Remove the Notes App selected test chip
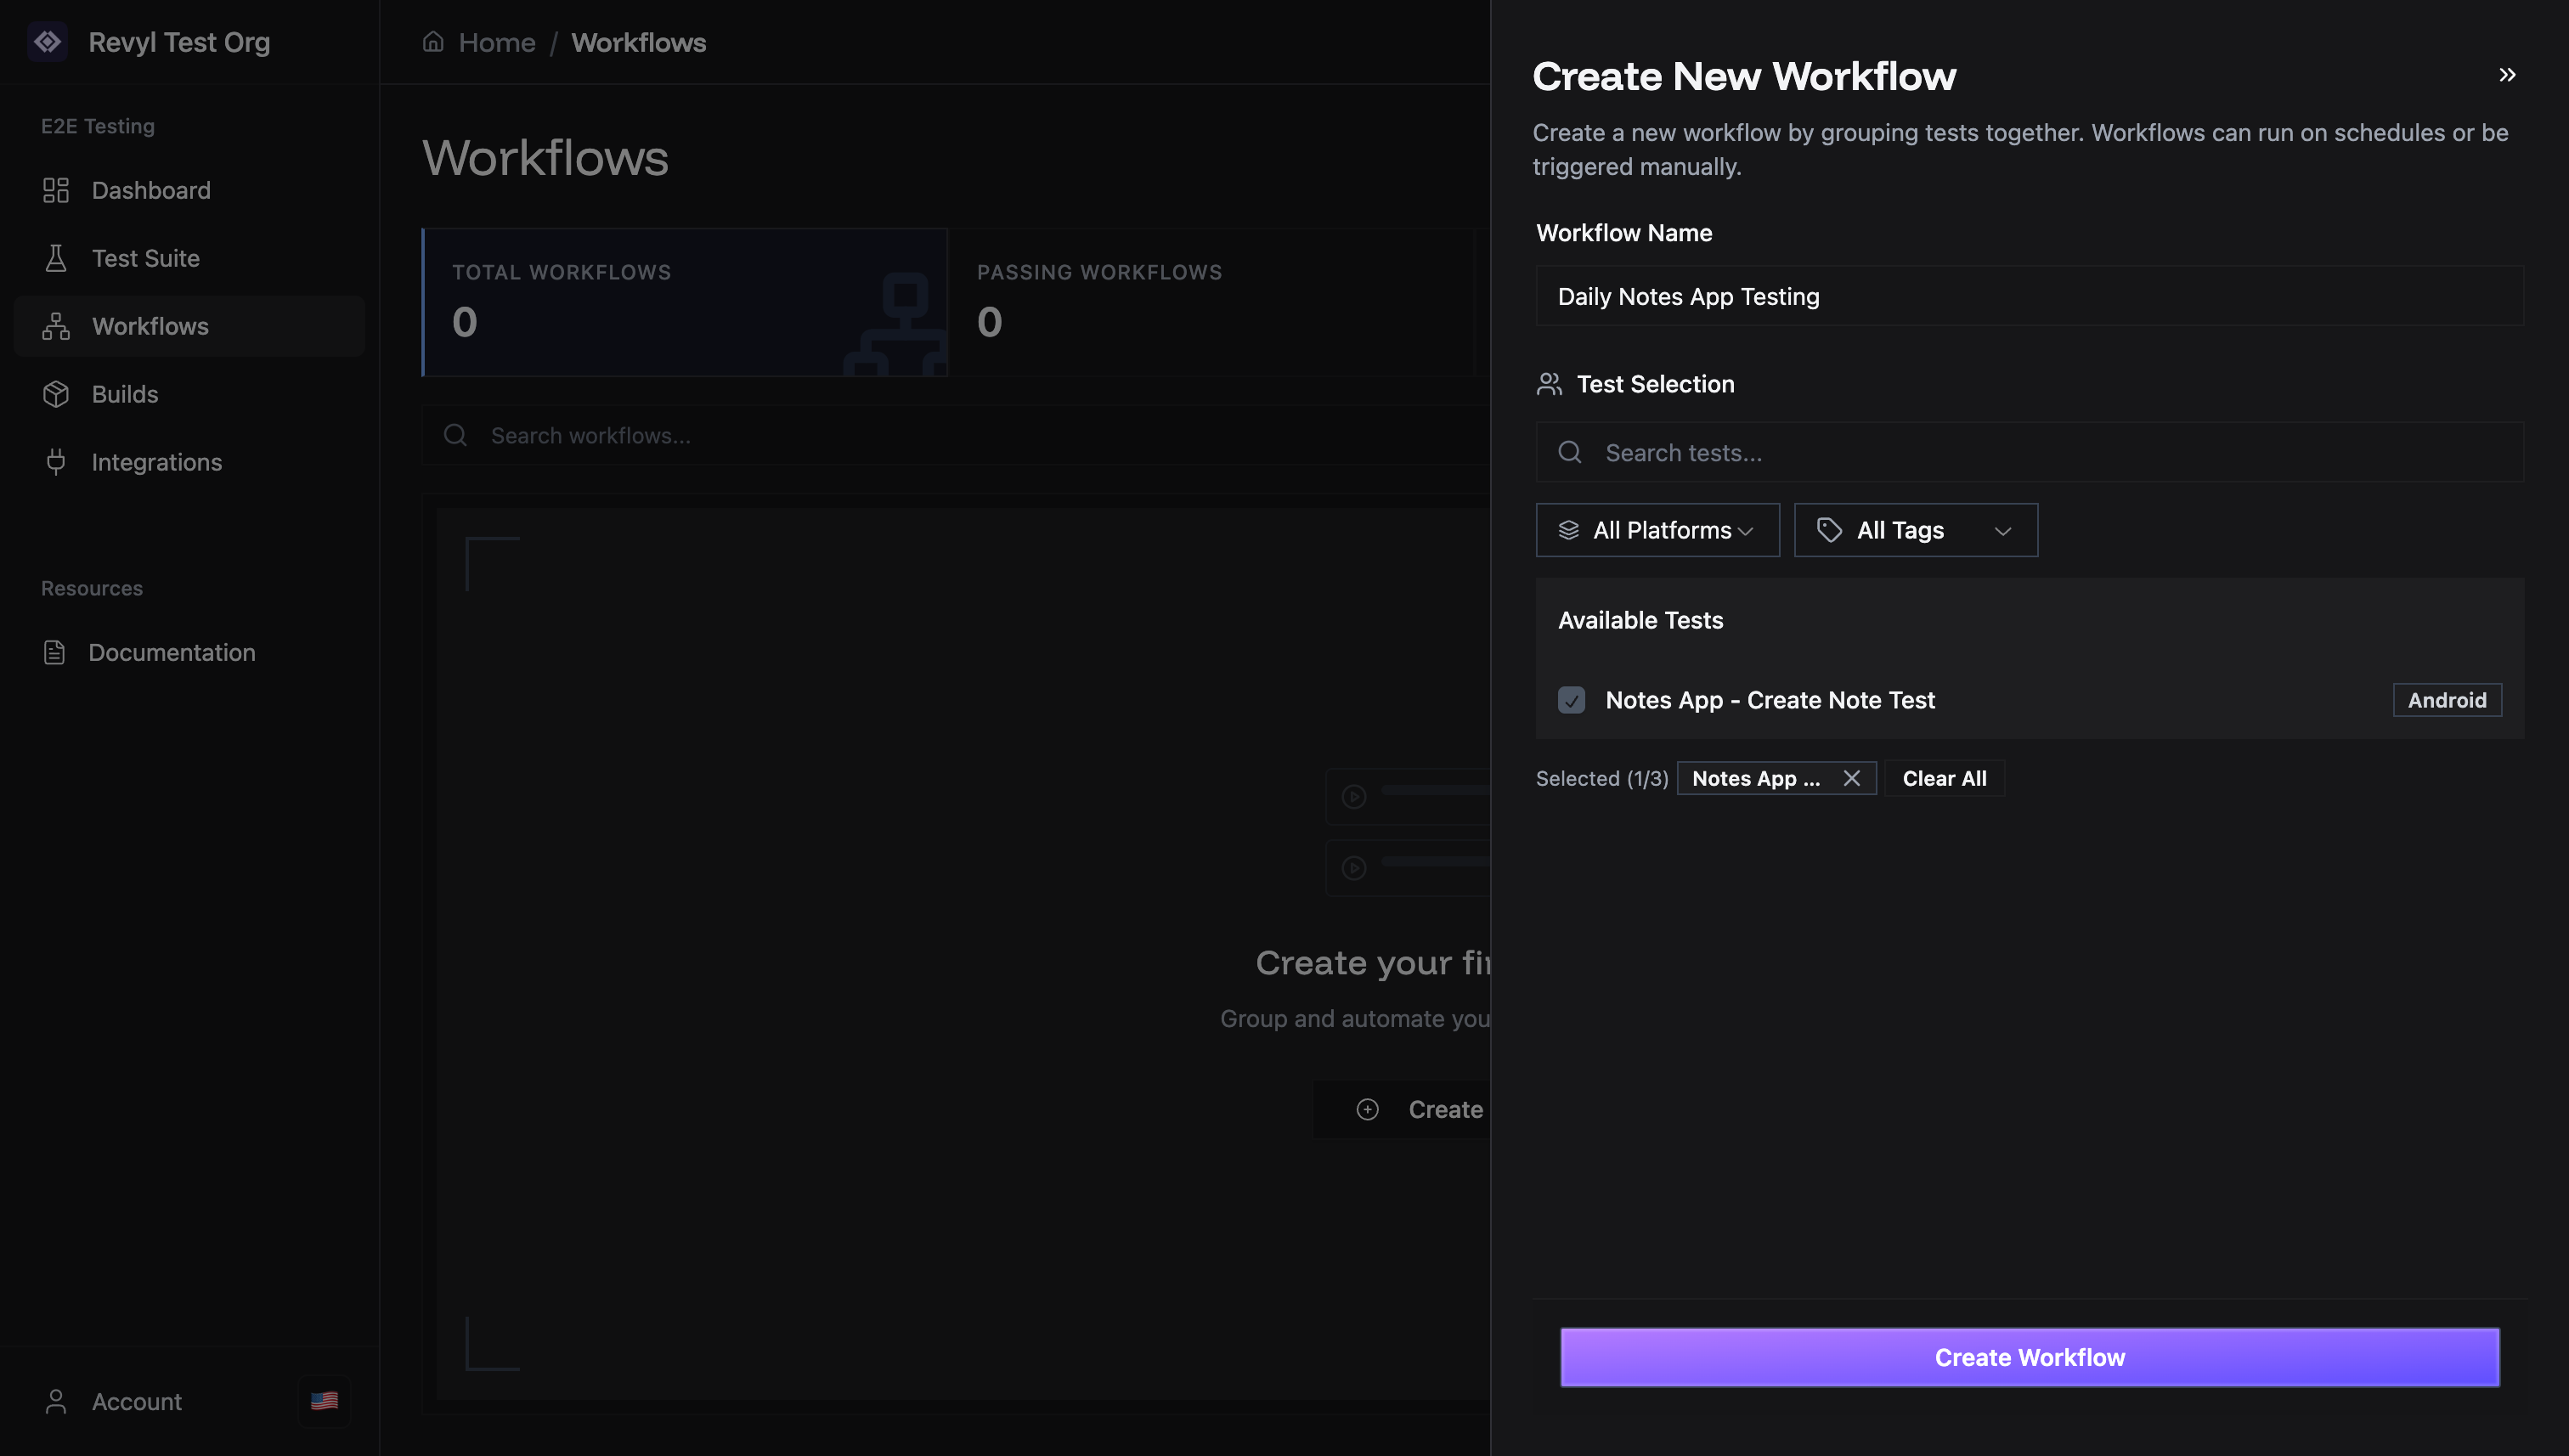 click(x=1851, y=778)
